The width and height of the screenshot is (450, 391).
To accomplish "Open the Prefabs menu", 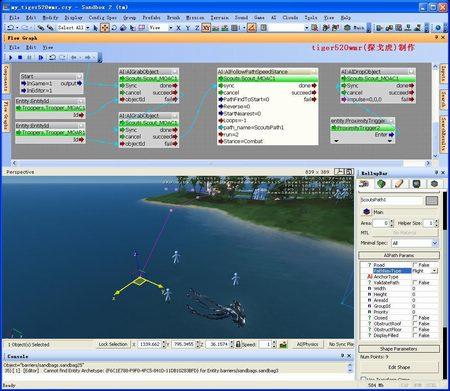I will click(151, 17).
